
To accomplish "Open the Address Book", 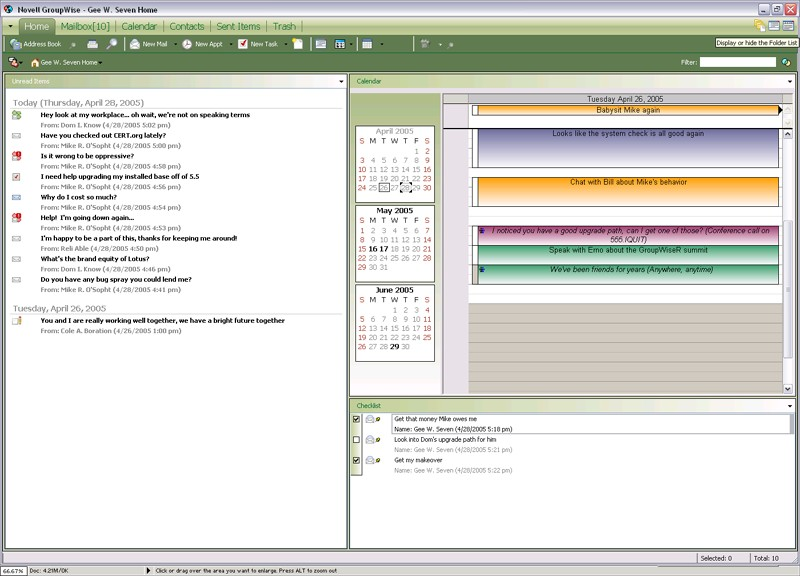I will click(36, 44).
